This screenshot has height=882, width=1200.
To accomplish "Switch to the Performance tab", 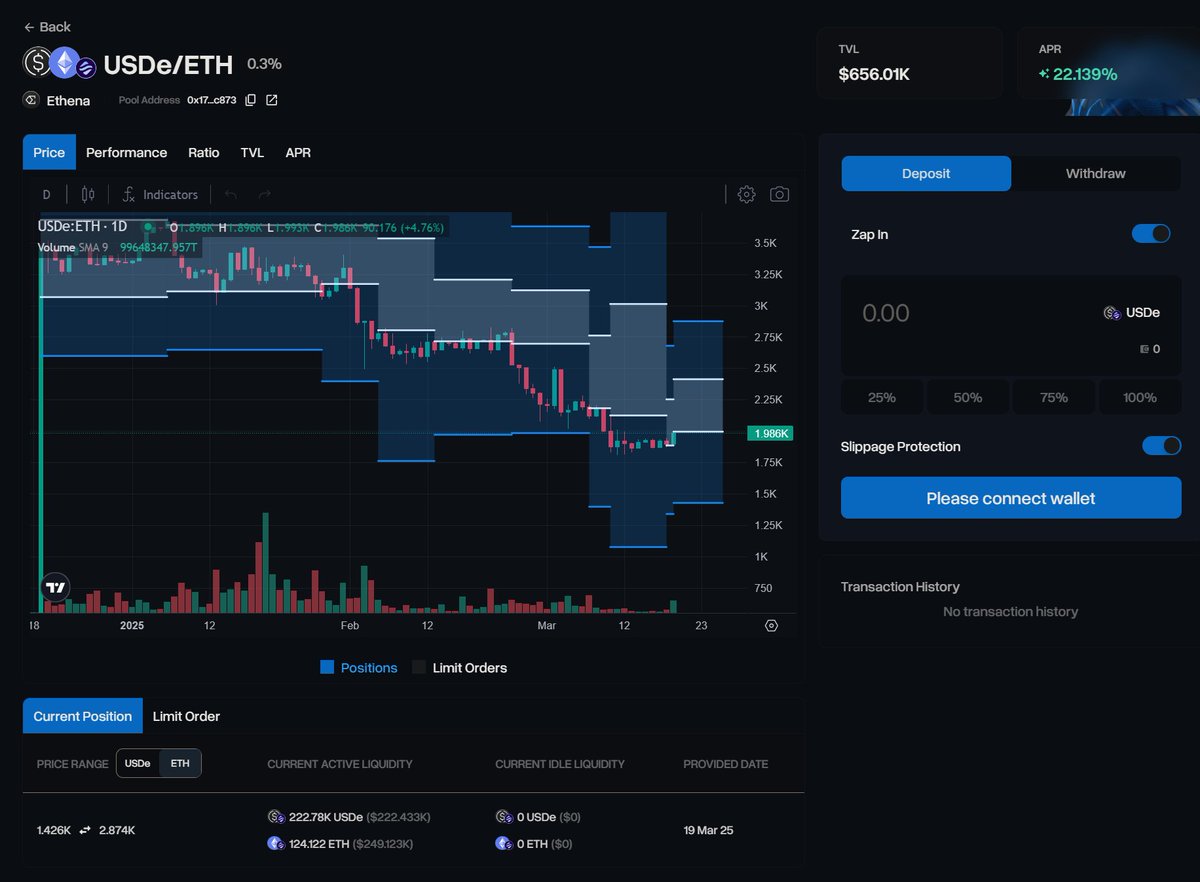I will (126, 153).
